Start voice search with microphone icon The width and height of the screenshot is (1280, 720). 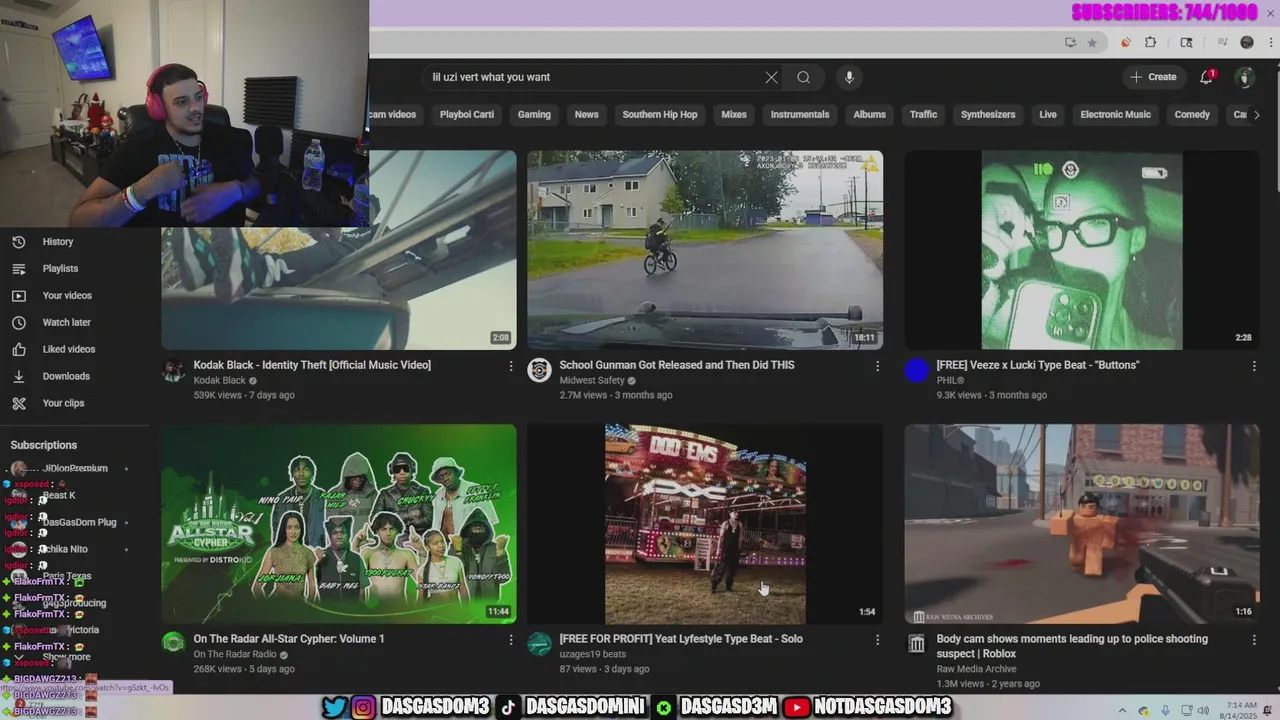(x=849, y=77)
